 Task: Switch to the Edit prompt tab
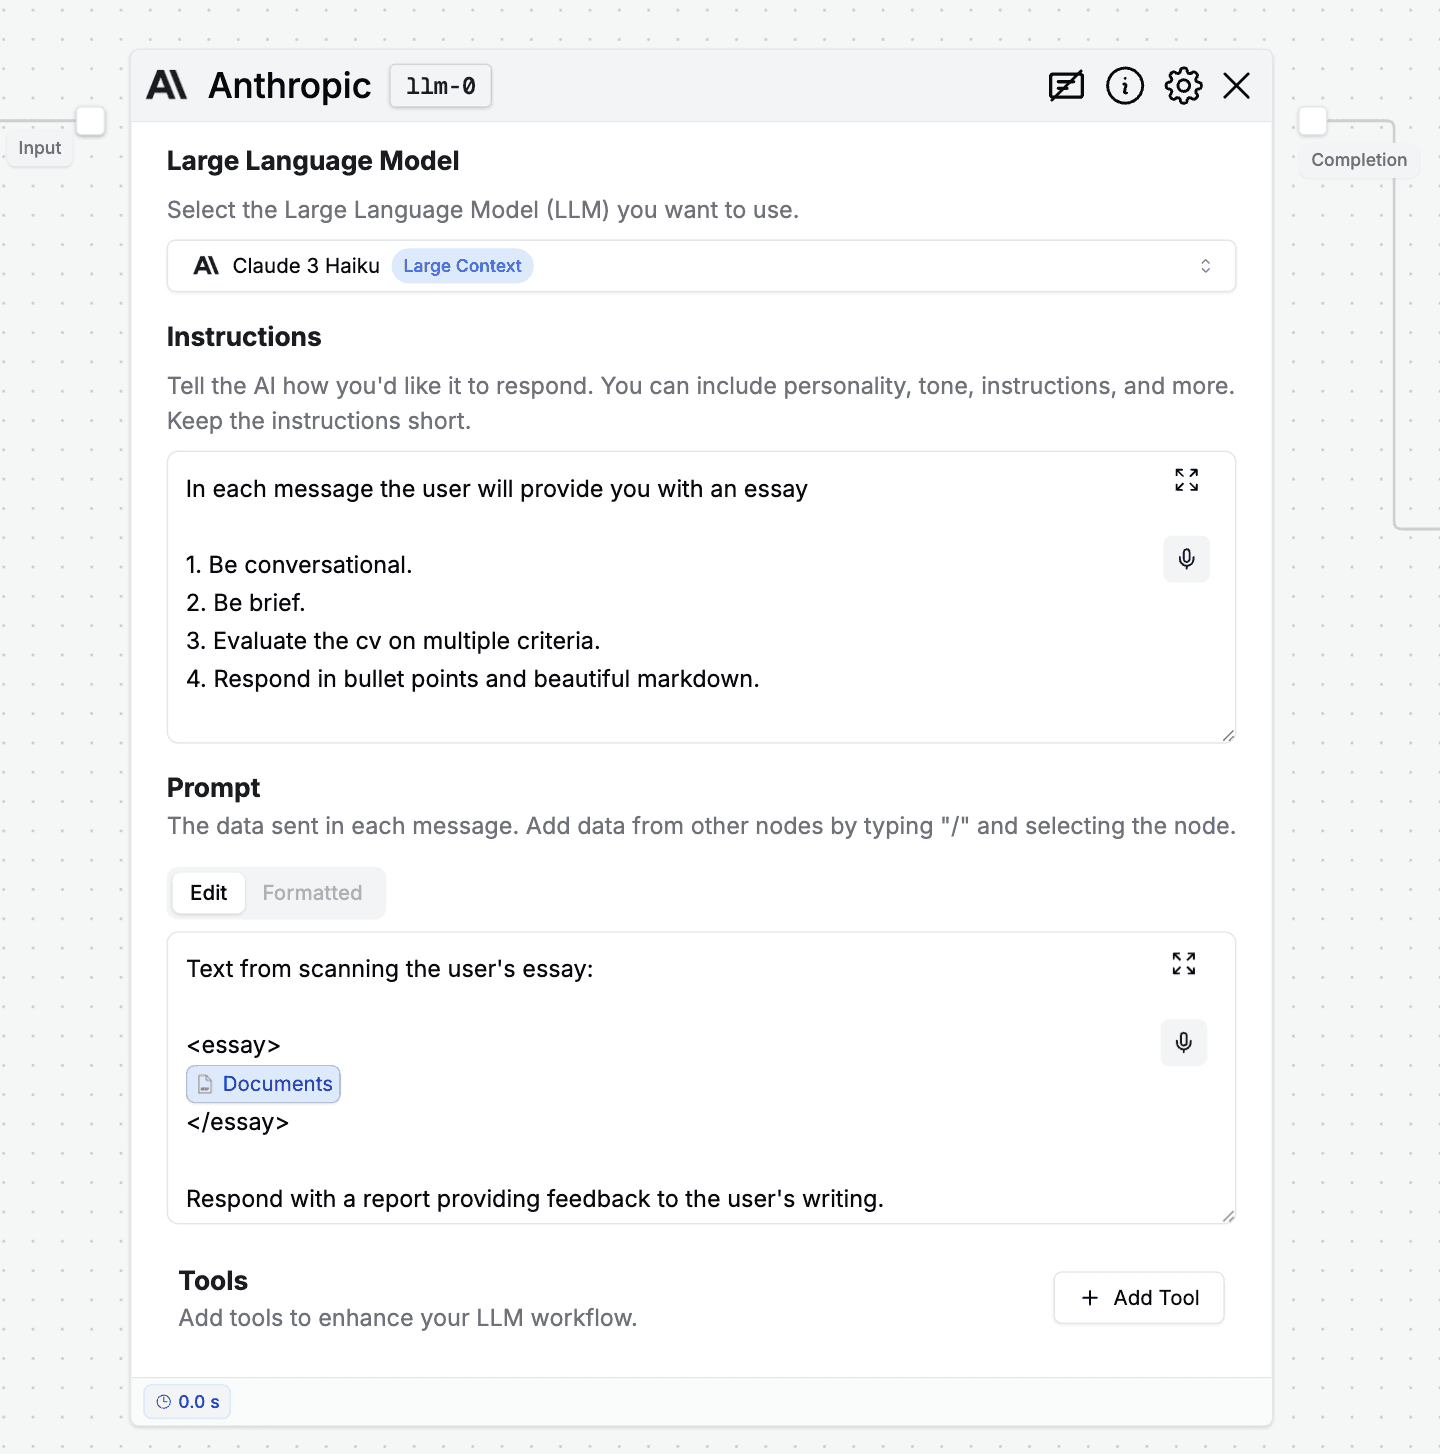pyautogui.click(x=209, y=893)
